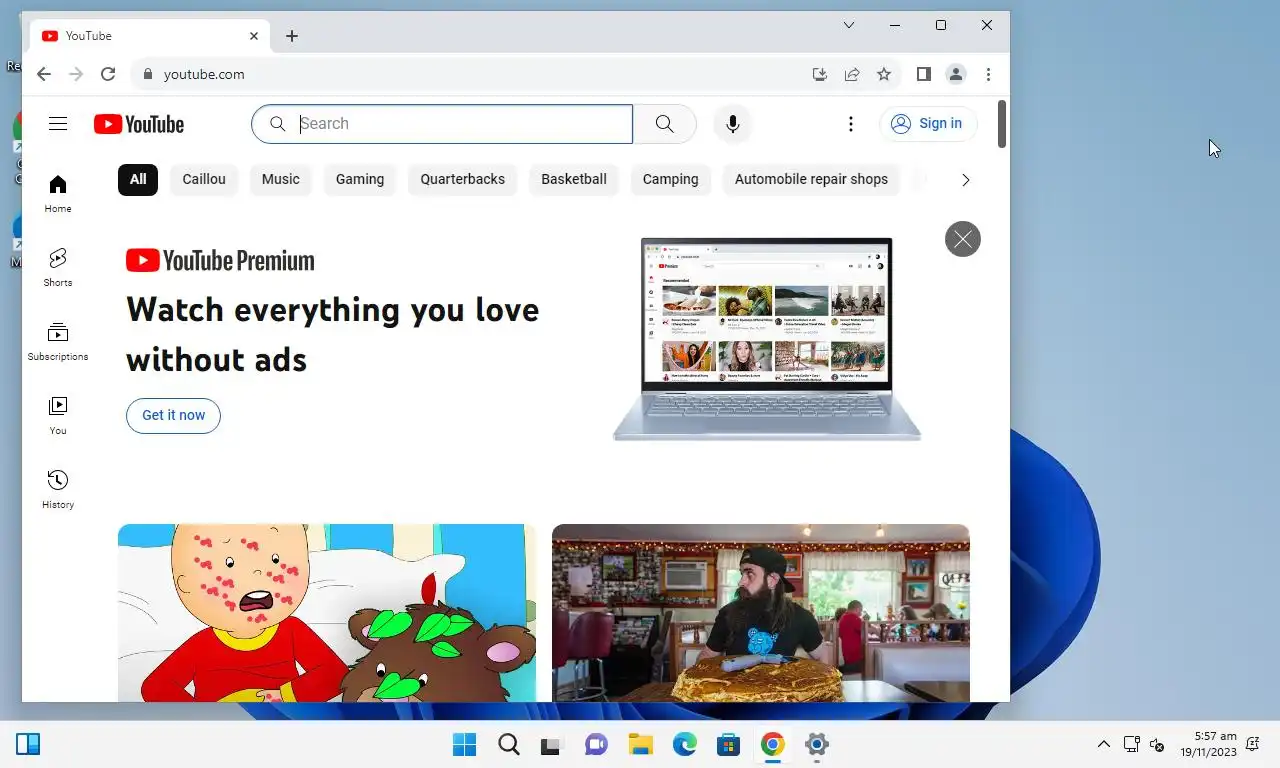This screenshot has height=768, width=1280.
Task: View site information lock icon
Action: click(x=148, y=74)
